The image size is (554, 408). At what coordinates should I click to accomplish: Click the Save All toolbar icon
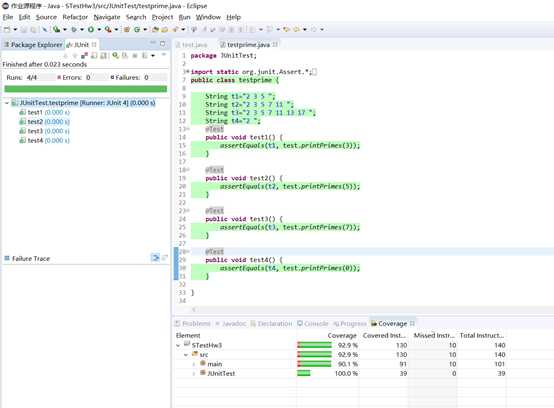pyautogui.click(x=34, y=30)
